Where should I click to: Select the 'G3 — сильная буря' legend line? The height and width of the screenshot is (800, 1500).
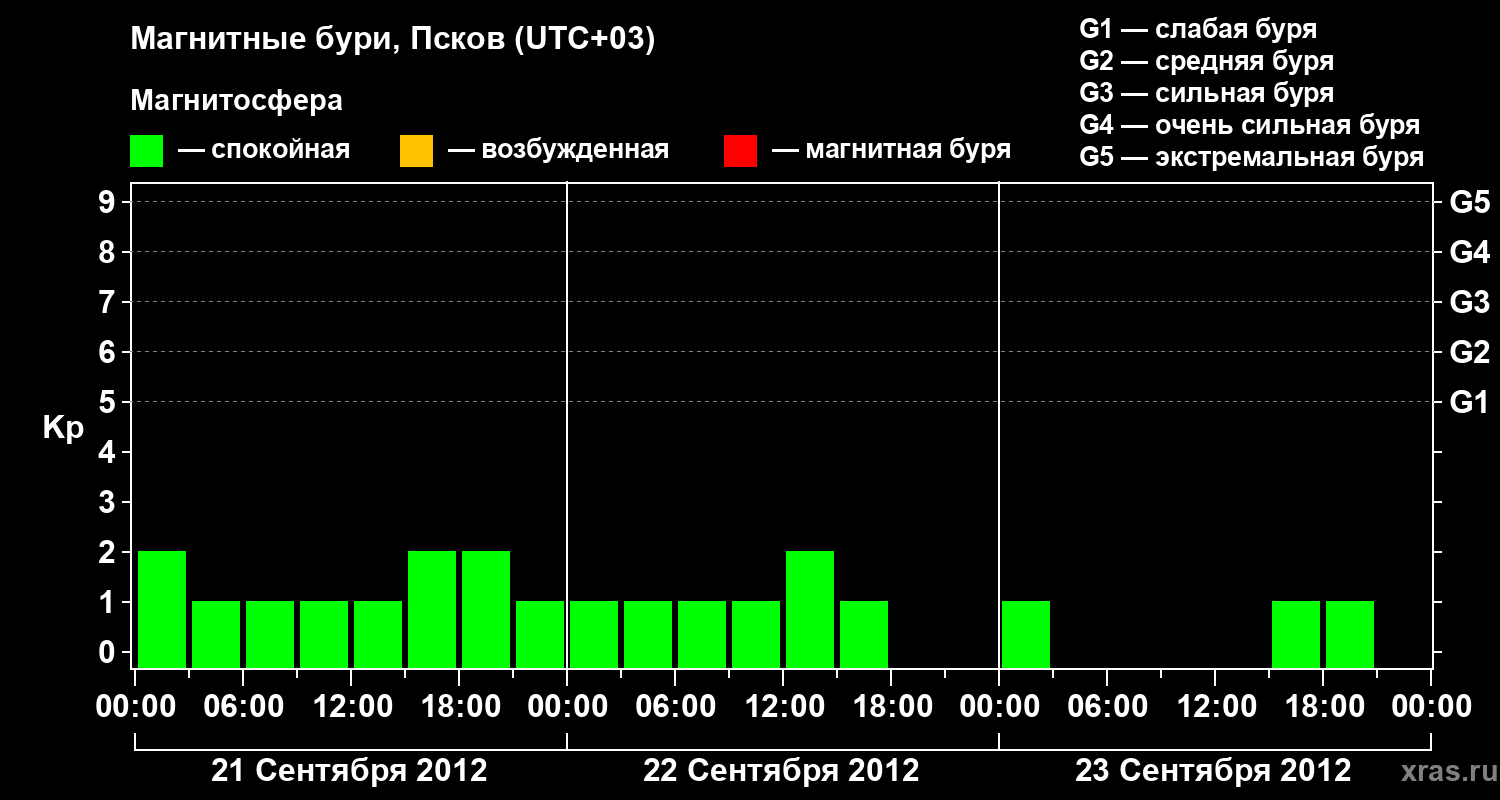pos(1207,93)
